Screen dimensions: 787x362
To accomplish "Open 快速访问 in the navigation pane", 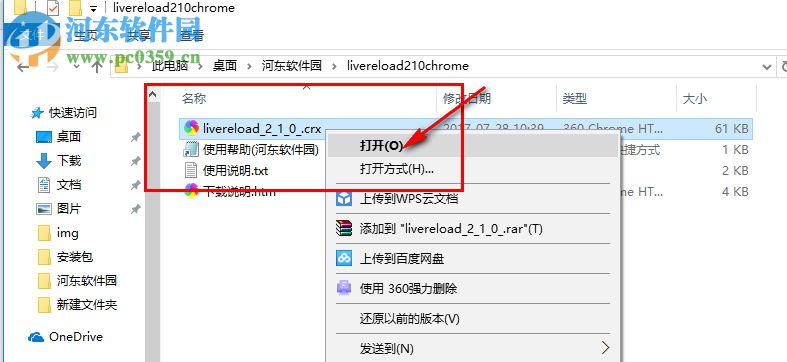I will [72, 113].
